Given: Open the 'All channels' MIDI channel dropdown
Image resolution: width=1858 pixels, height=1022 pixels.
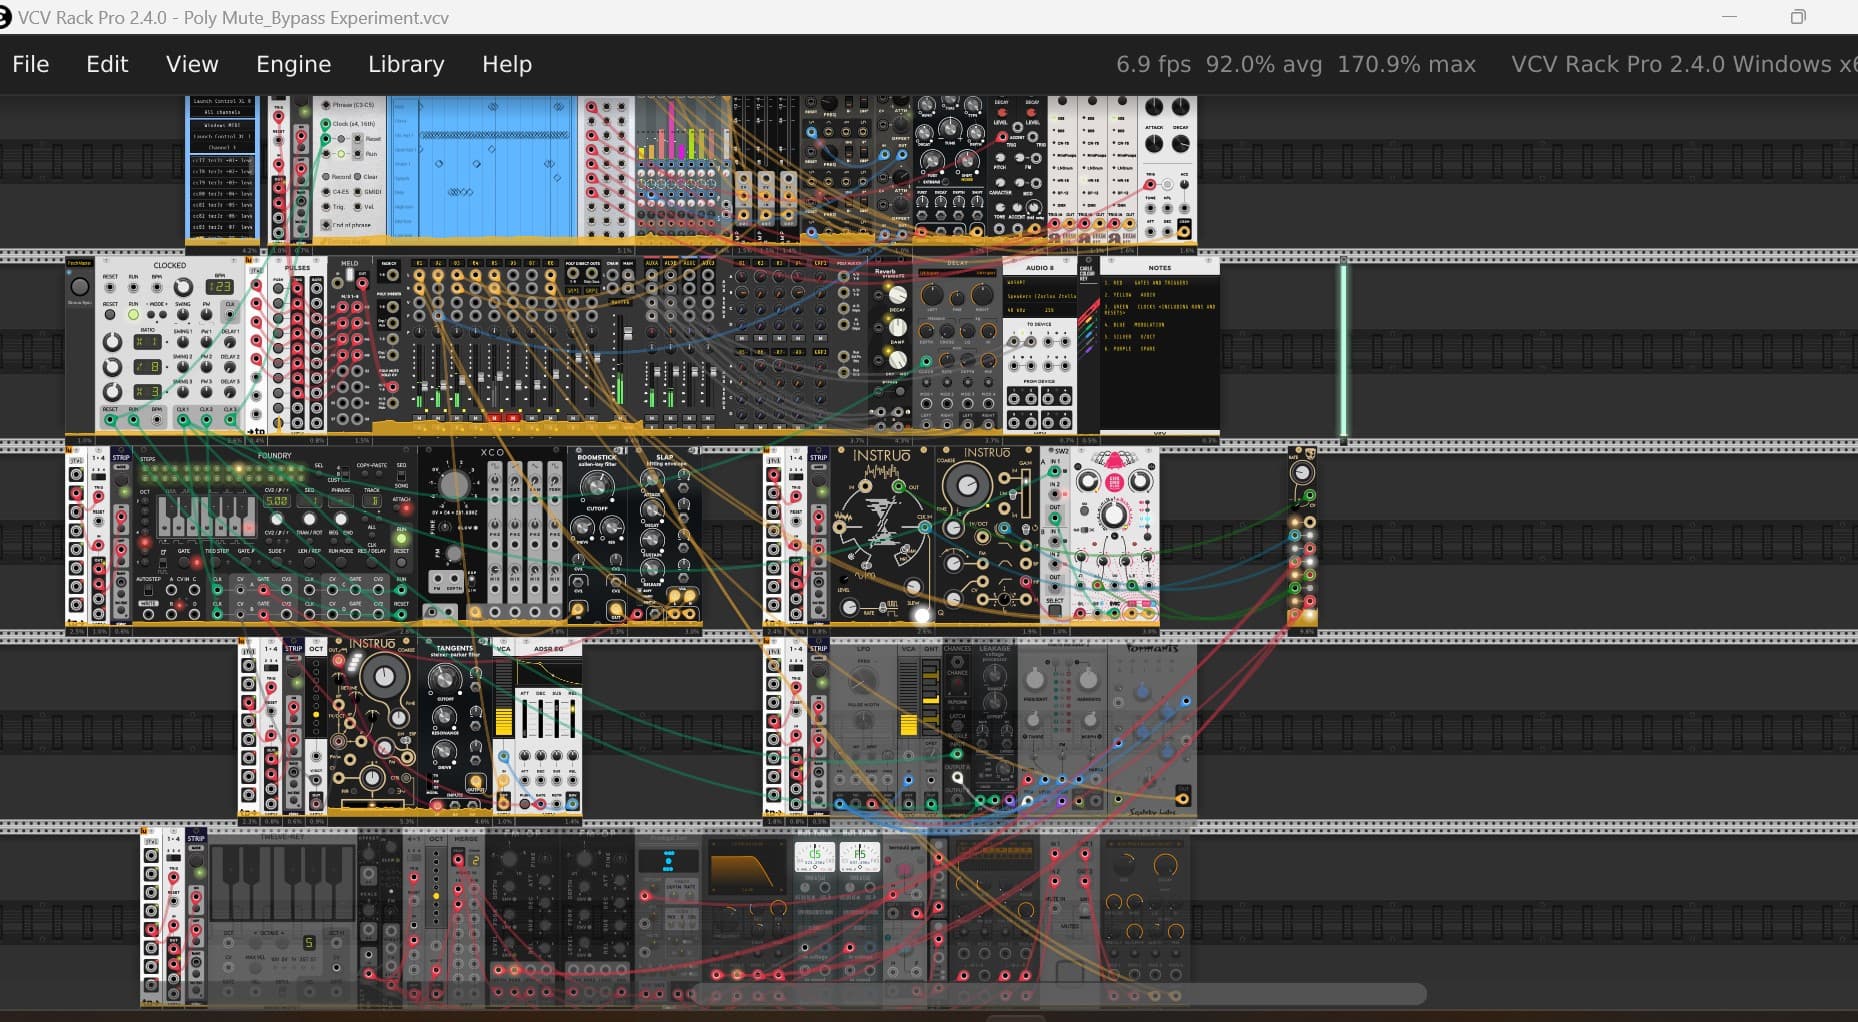Looking at the screenshot, I should coord(222,112).
